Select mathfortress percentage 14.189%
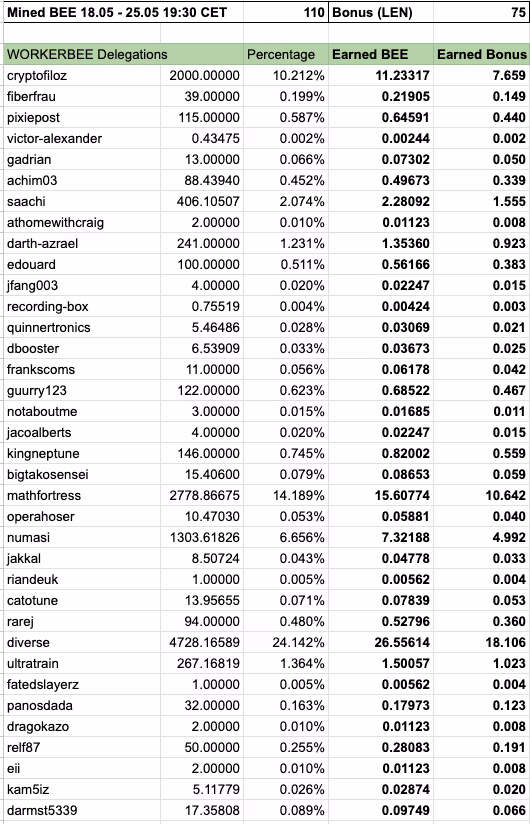The image size is (530, 824). [x=286, y=496]
